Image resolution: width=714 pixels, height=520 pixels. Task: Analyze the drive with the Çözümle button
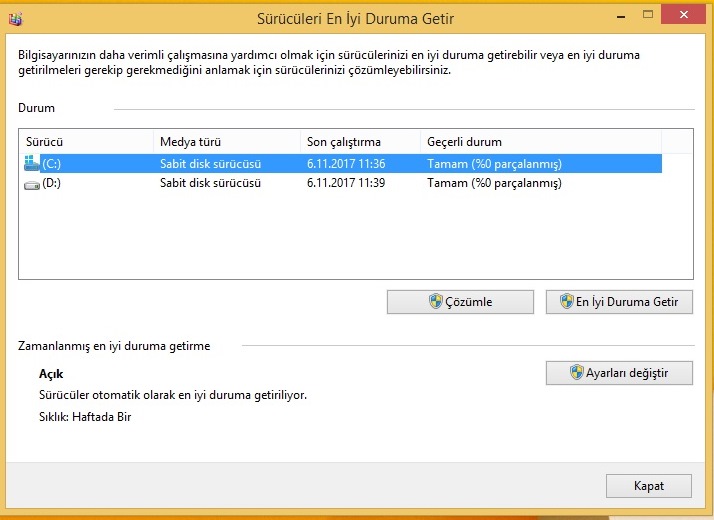tap(460, 302)
